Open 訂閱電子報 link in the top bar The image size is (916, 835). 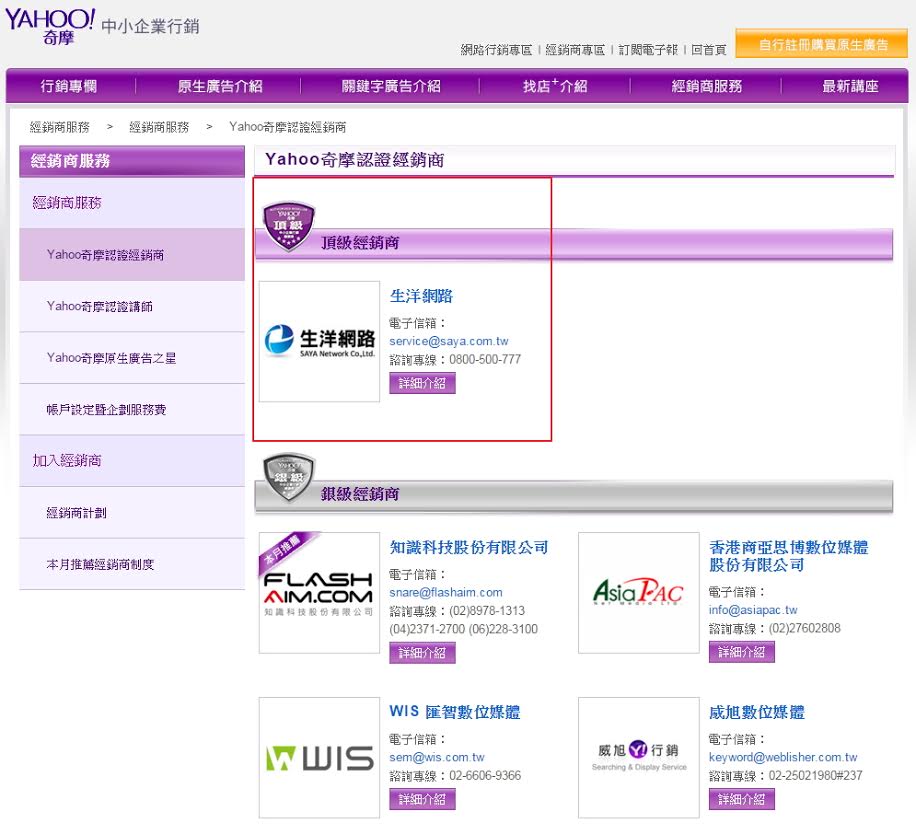(x=647, y=49)
